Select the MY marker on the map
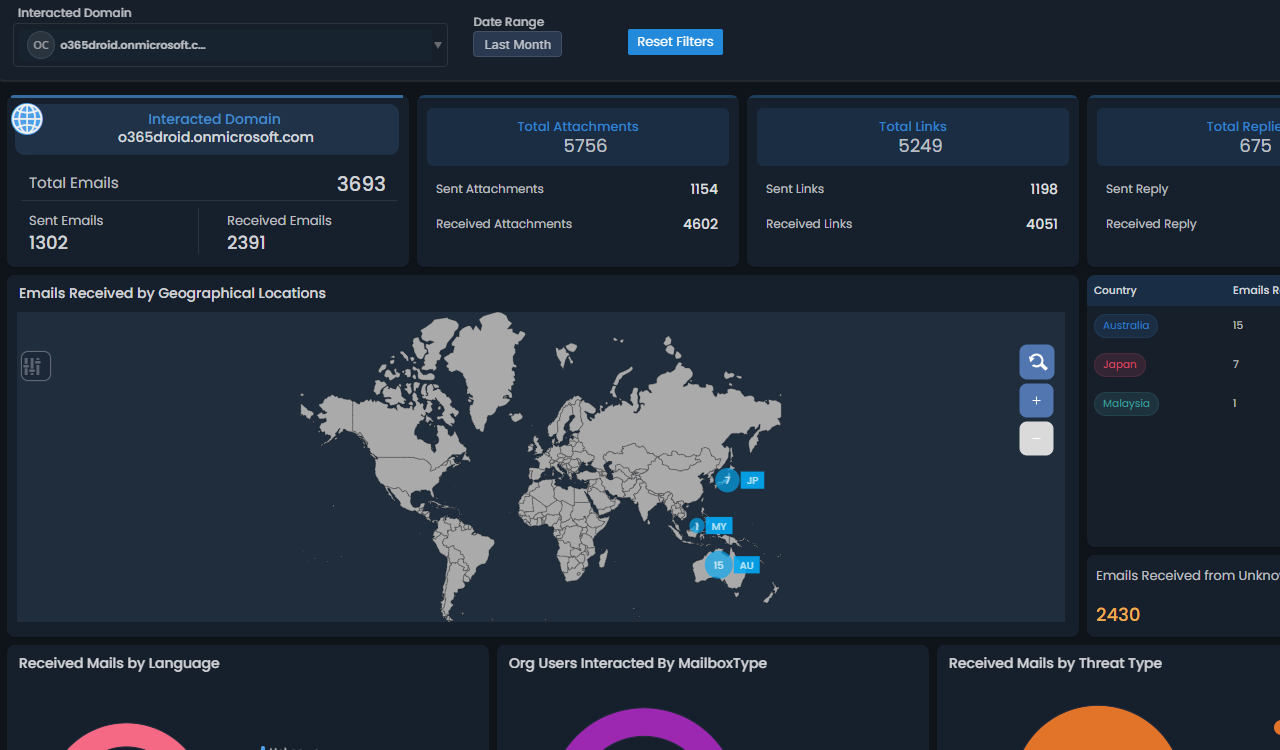The width and height of the screenshot is (1280, 750). pyautogui.click(x=718, y=526)
